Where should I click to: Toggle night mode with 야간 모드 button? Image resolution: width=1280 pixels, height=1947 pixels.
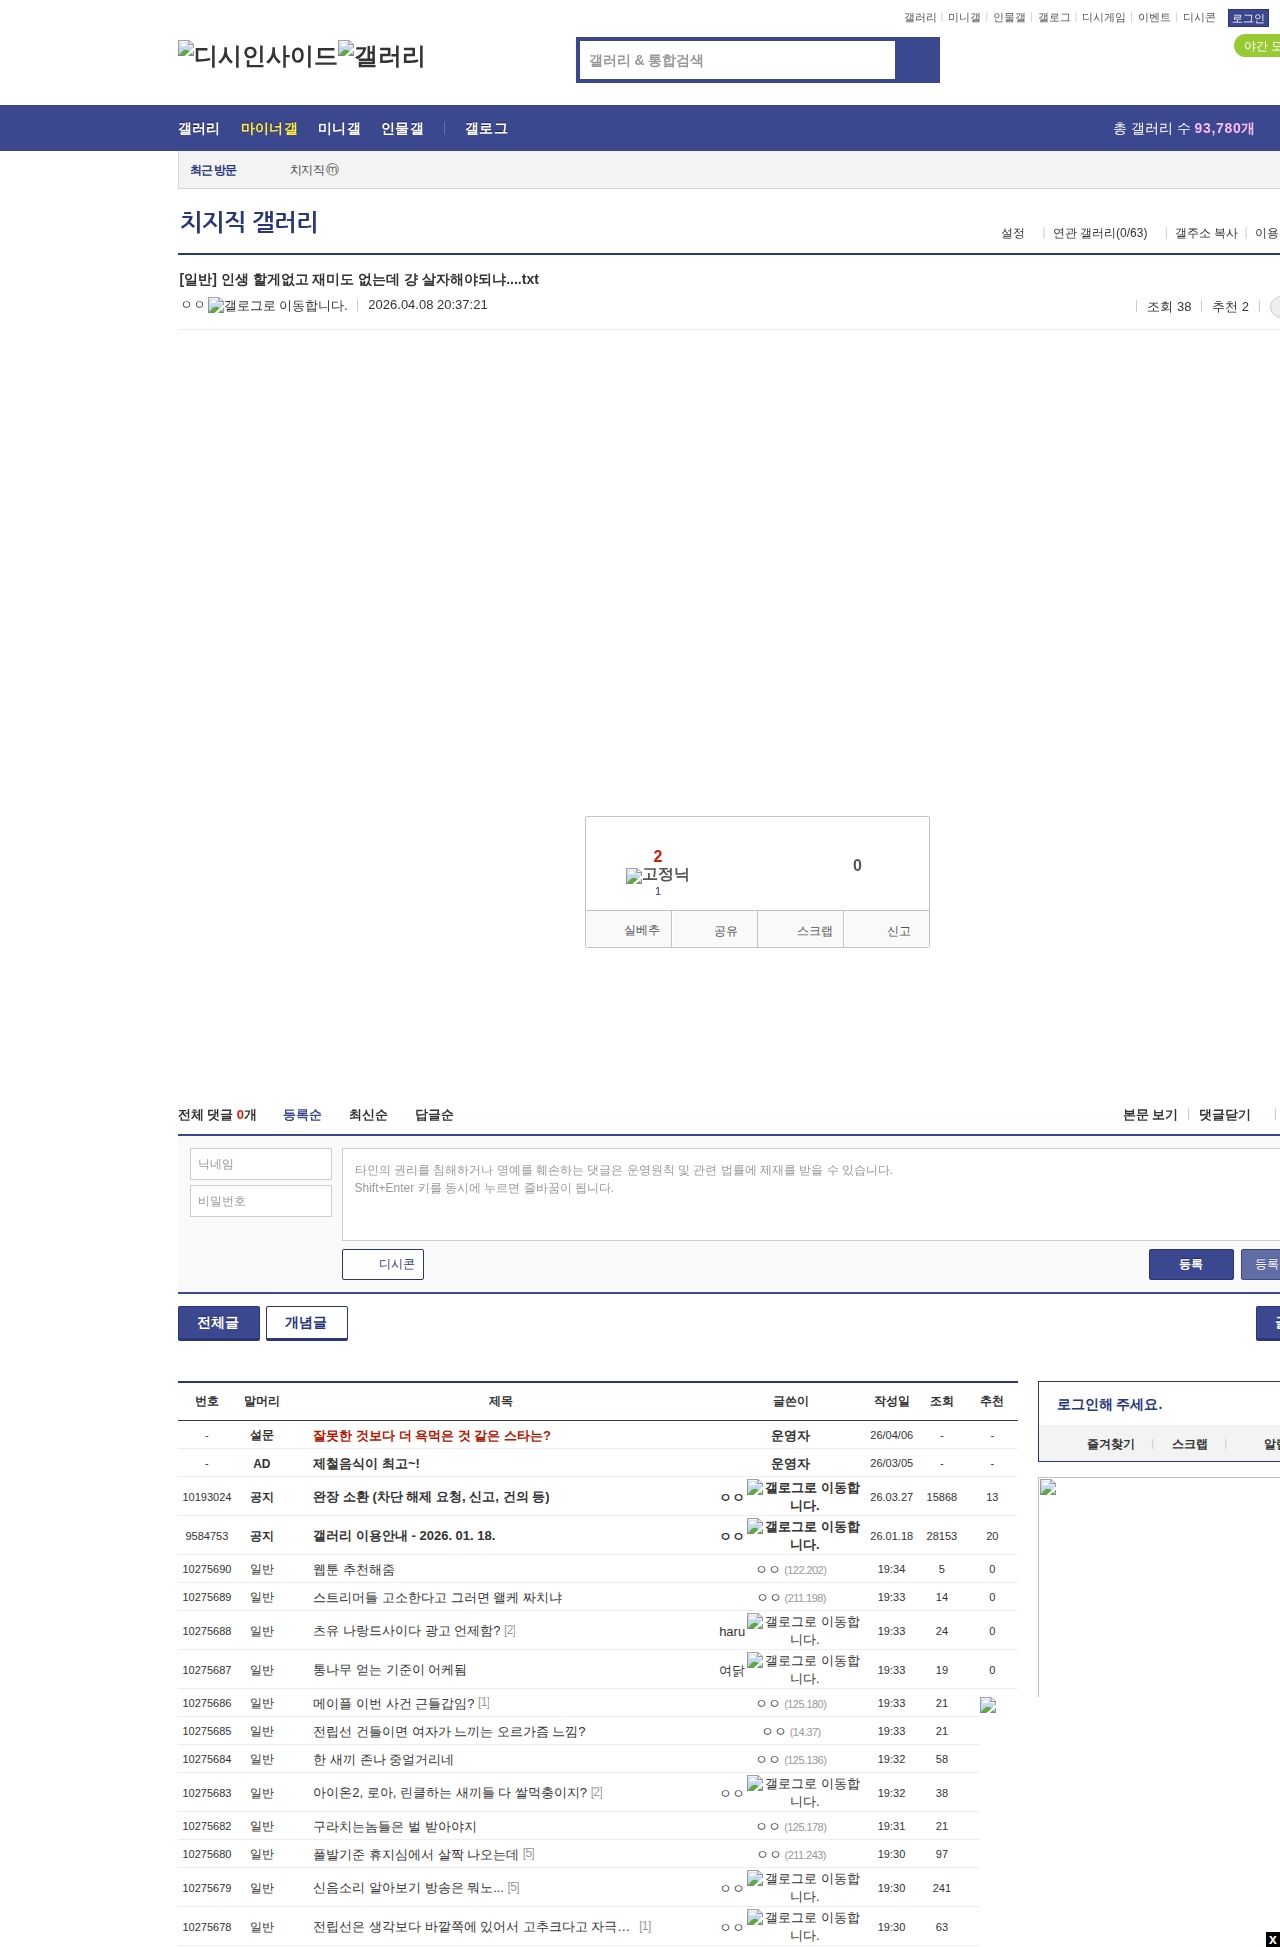(1258, 46)
